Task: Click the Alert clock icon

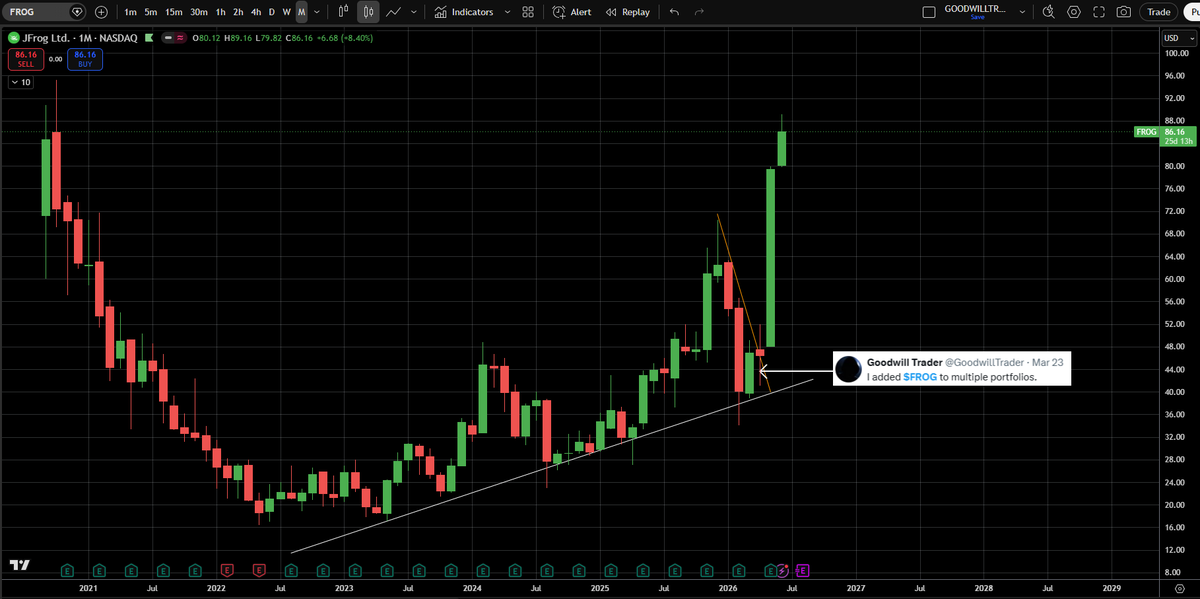Action: 558,12
